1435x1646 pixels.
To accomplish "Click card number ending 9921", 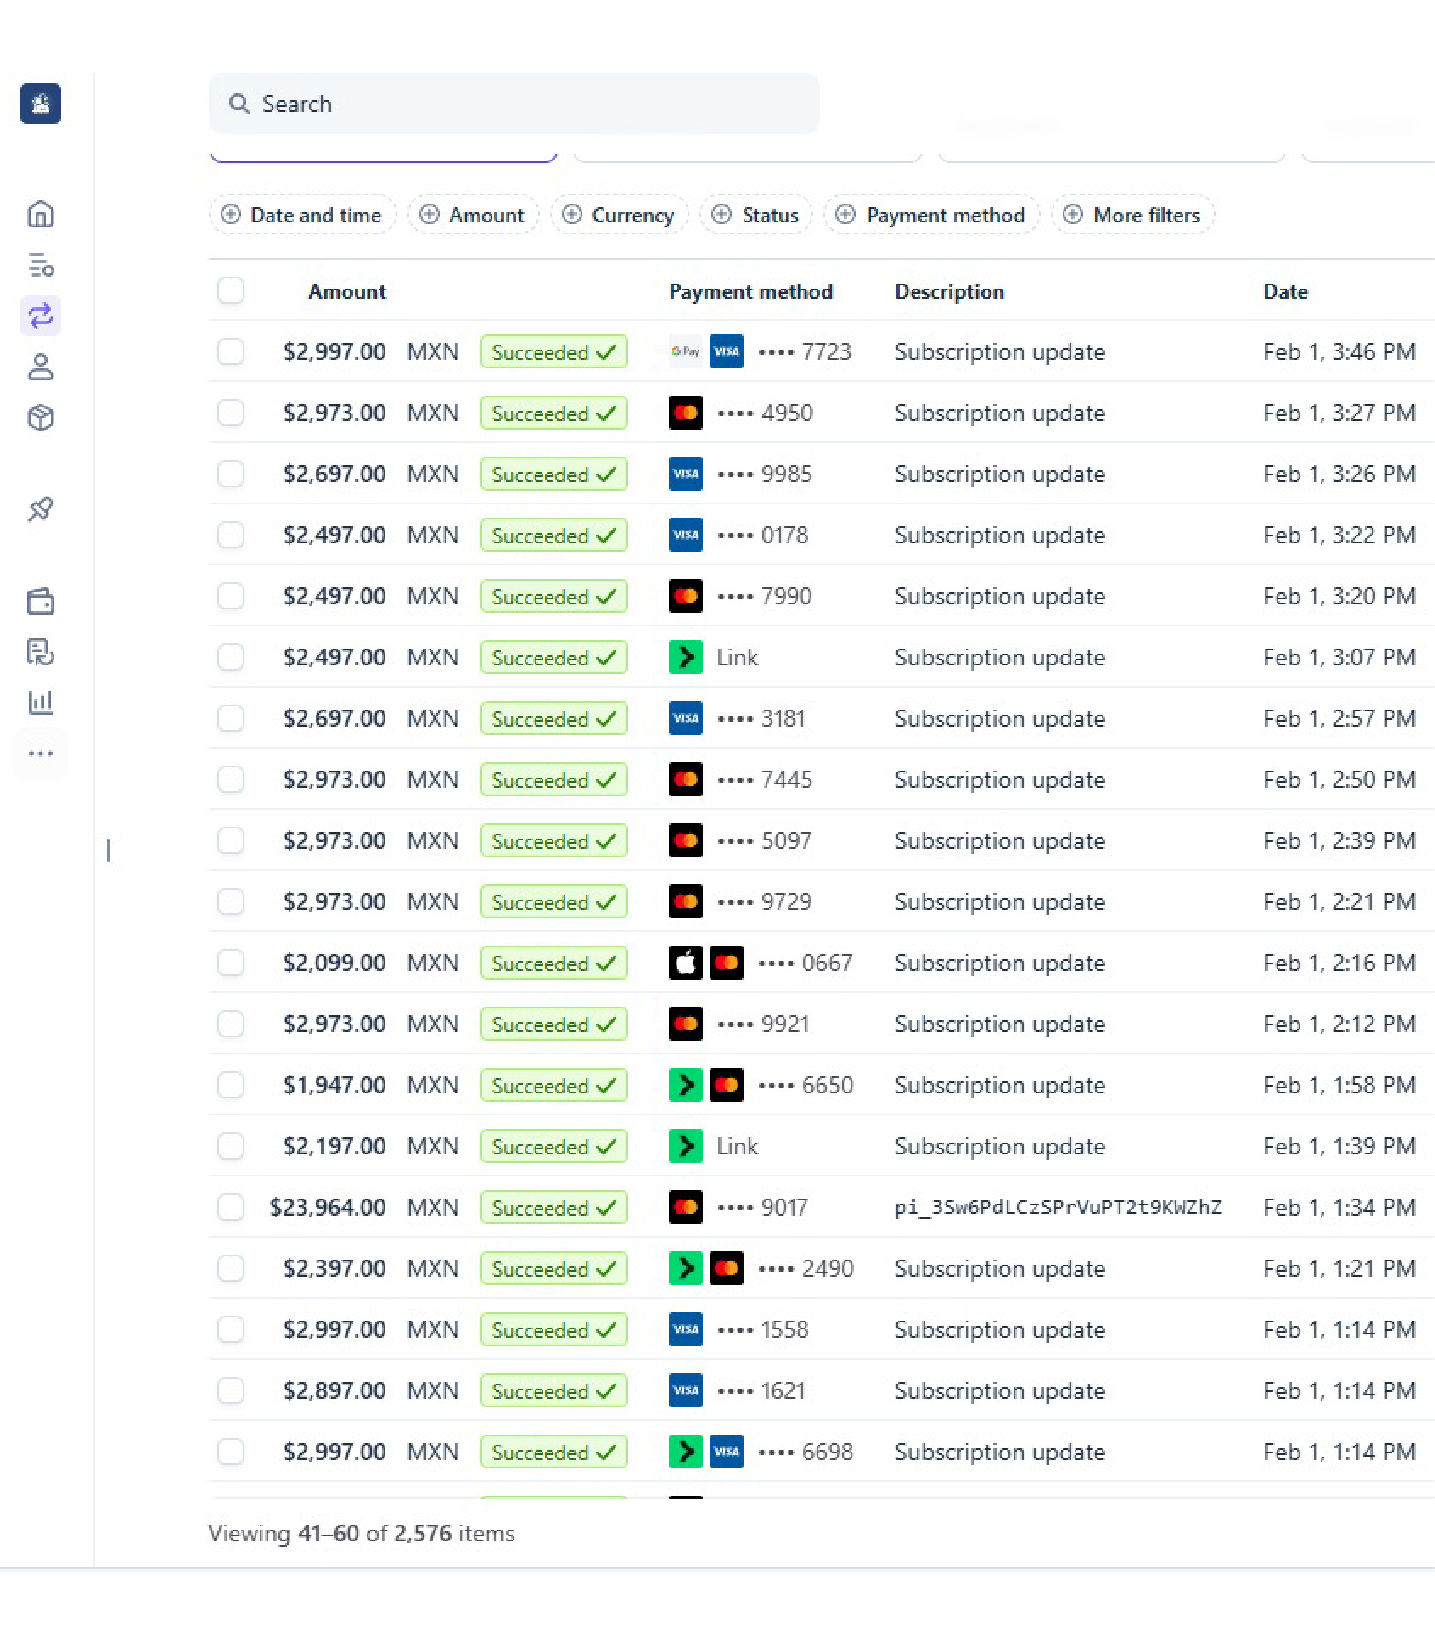I will tap(763, 1023).
